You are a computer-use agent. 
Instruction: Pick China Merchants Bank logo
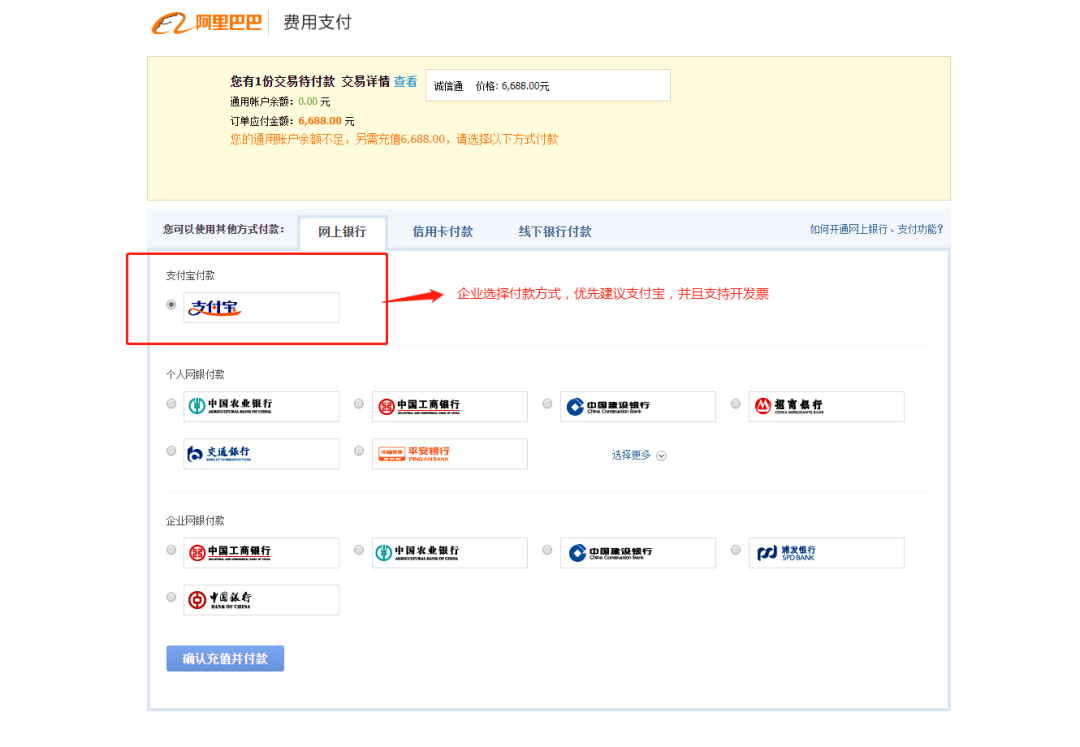825,406
